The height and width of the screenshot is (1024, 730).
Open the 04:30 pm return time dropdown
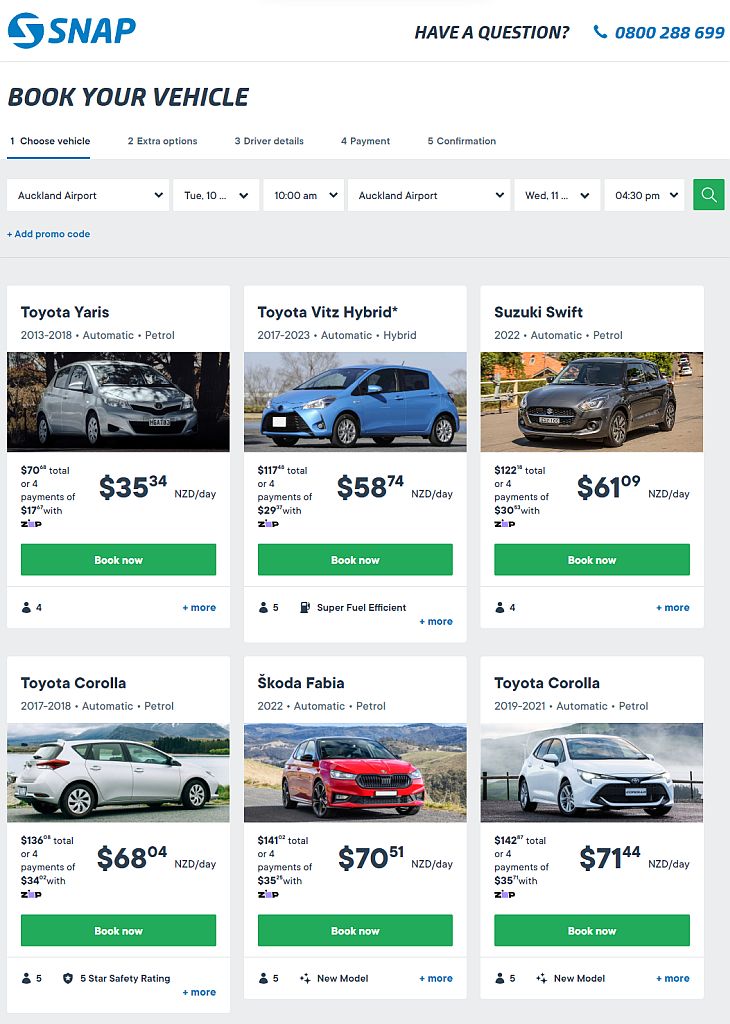[x=644, y=194]
